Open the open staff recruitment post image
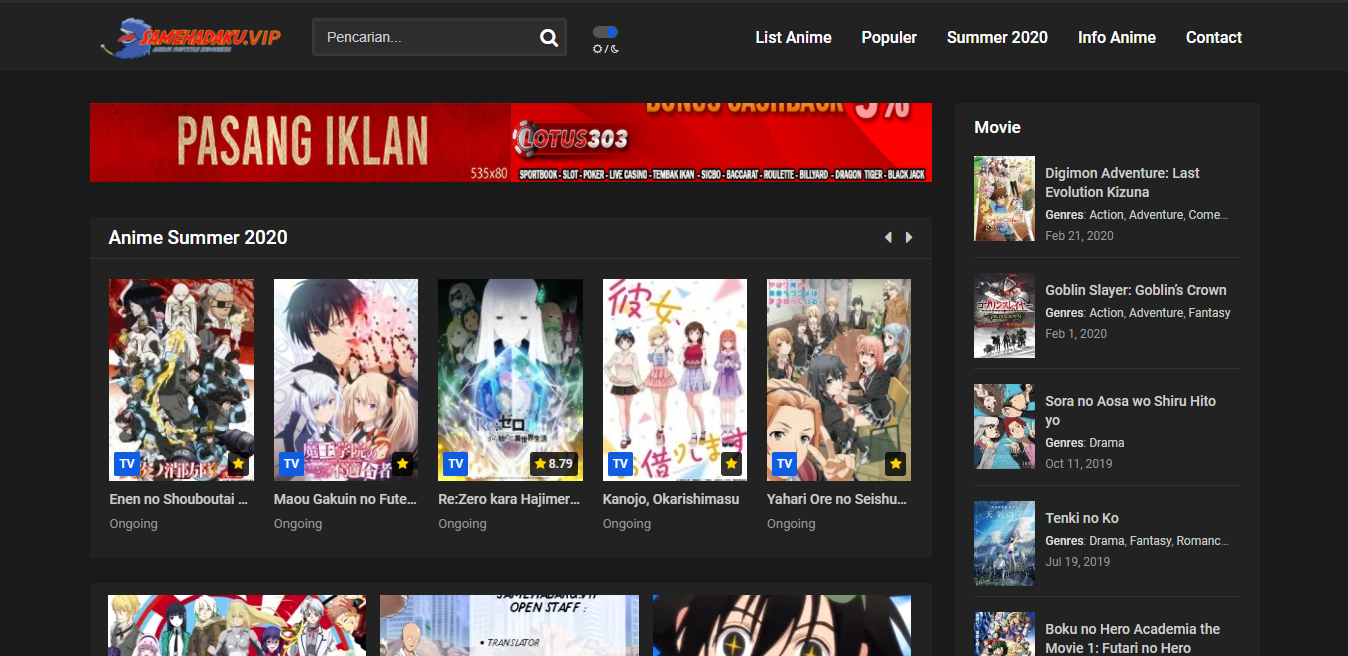Viewport: 1348px width, 656px height. tap(509, 625)
